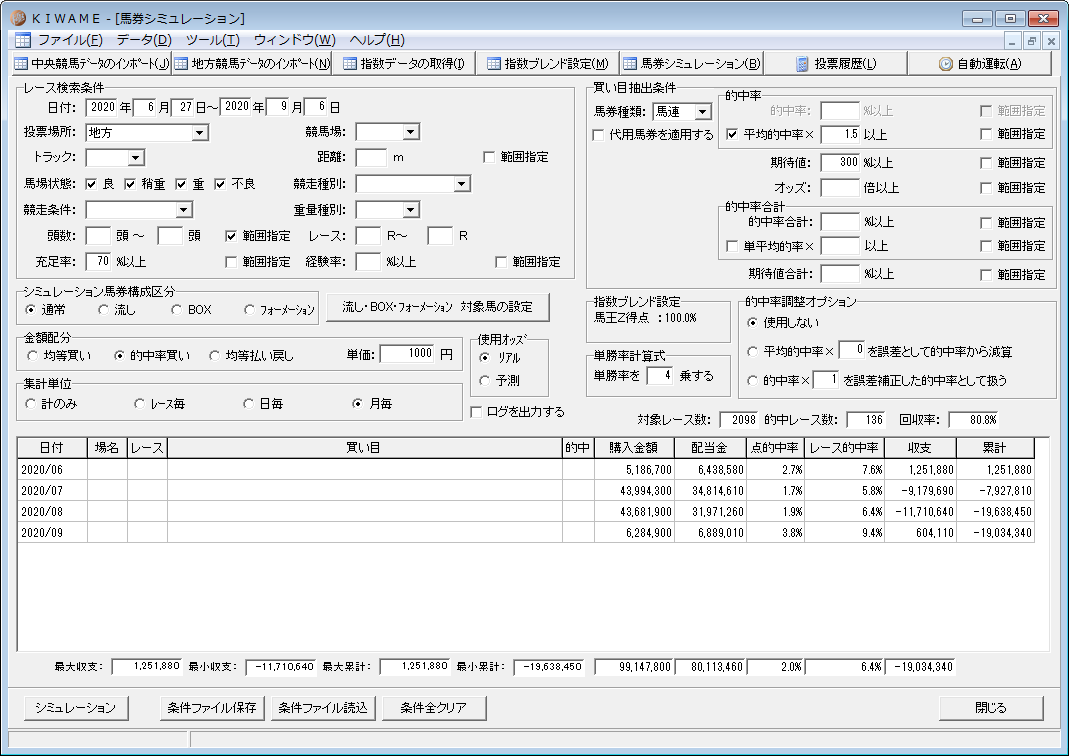This screenshot has width=1069, height=756.
Task: Select the BOX radio button
Action: click(x=177, y=309)
